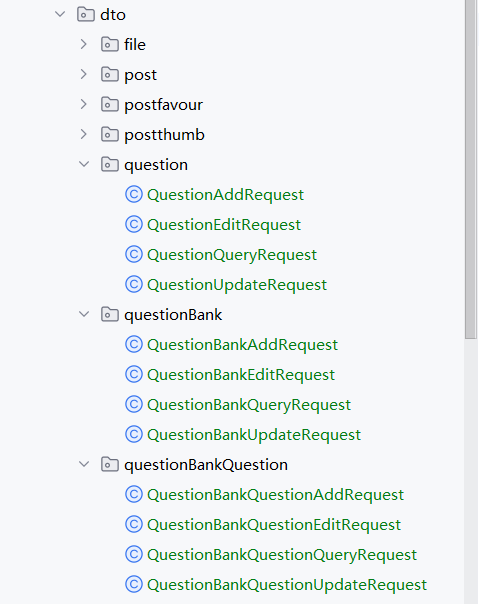Expand the post folder arrow

[84, 74]
